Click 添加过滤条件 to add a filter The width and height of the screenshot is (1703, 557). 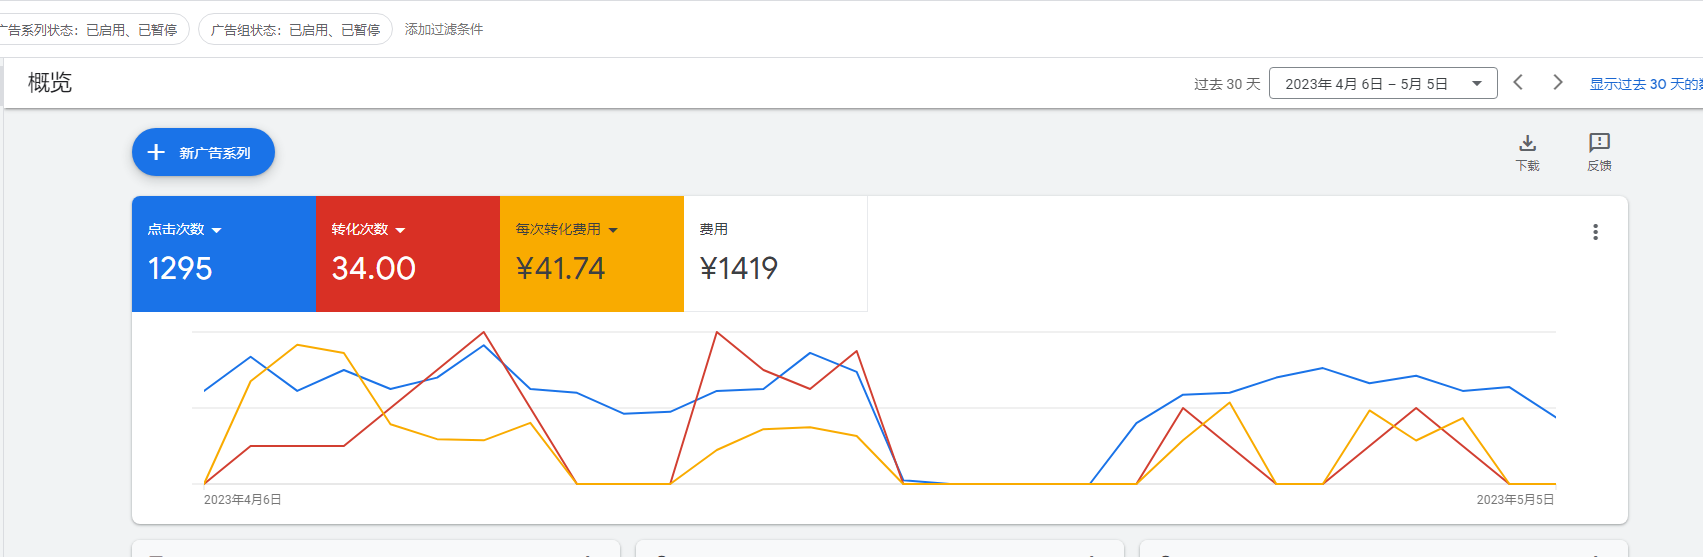444,30
